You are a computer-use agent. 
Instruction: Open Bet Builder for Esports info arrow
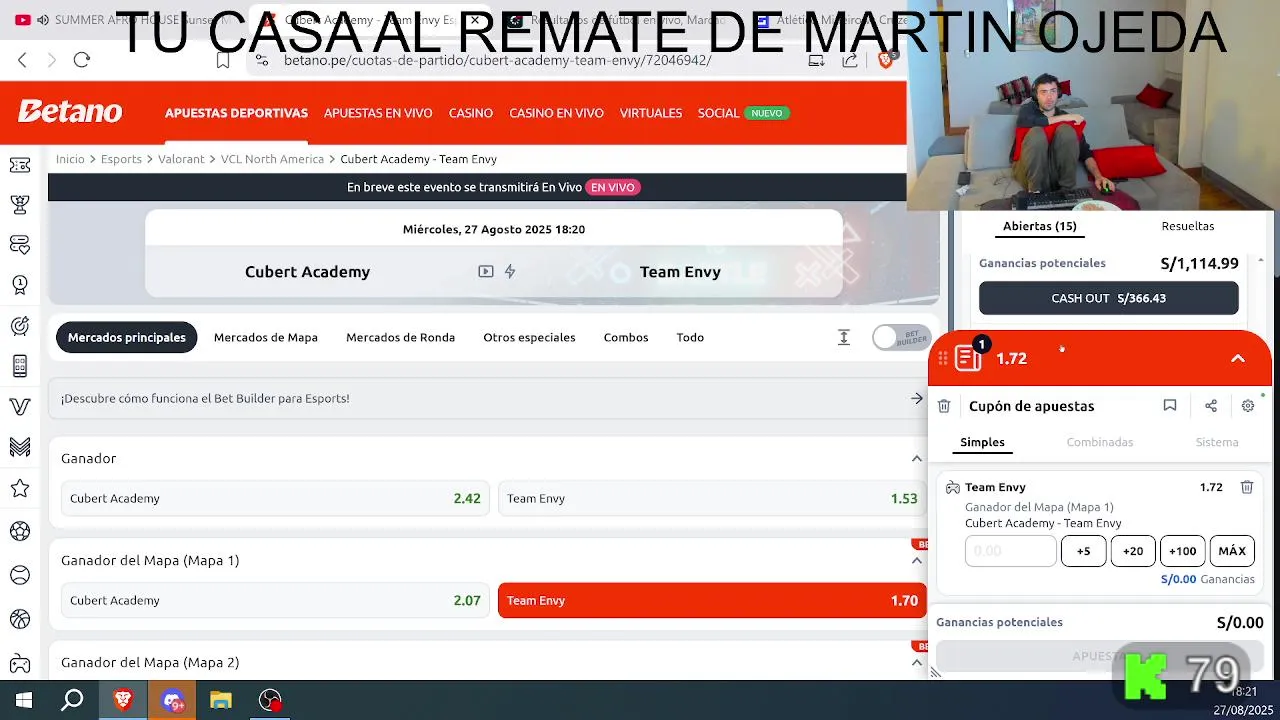click(917, 398)
